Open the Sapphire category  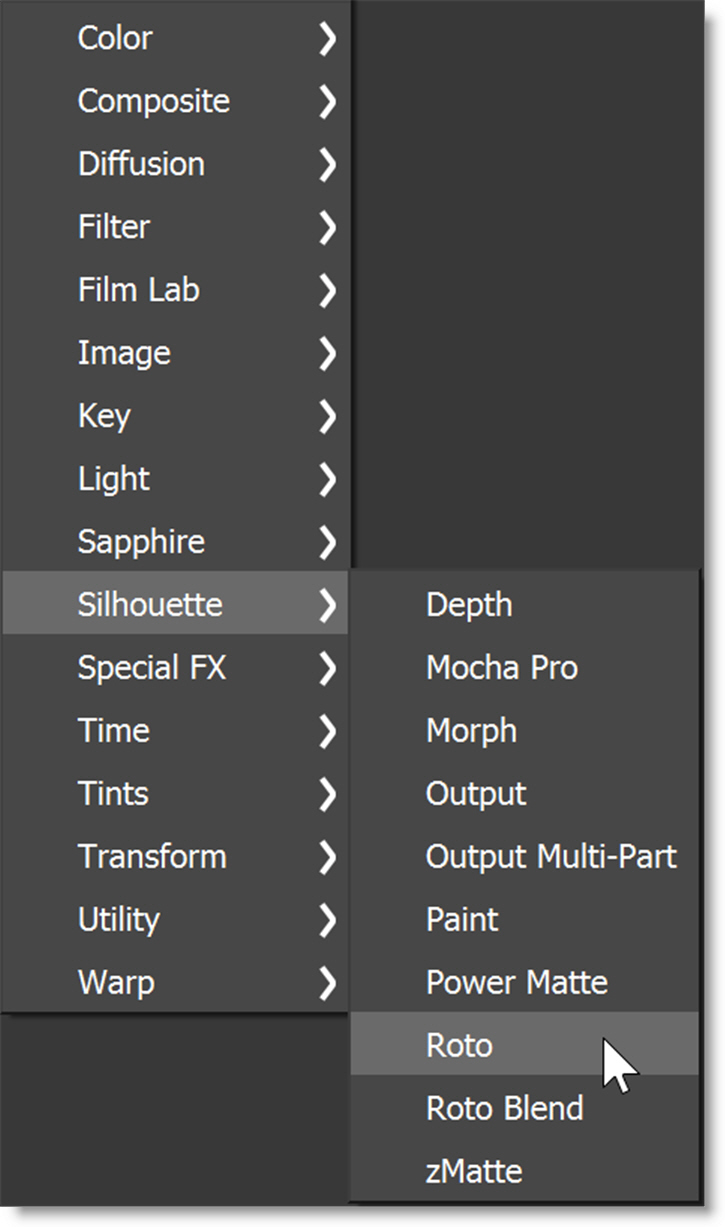point(141,542)
